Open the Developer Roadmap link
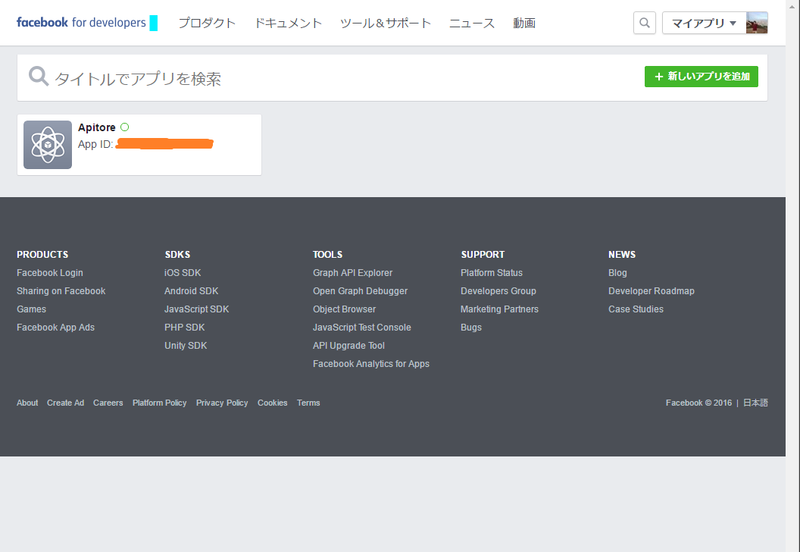The height and width of the screenshot is (552, 800). point(651,291)
